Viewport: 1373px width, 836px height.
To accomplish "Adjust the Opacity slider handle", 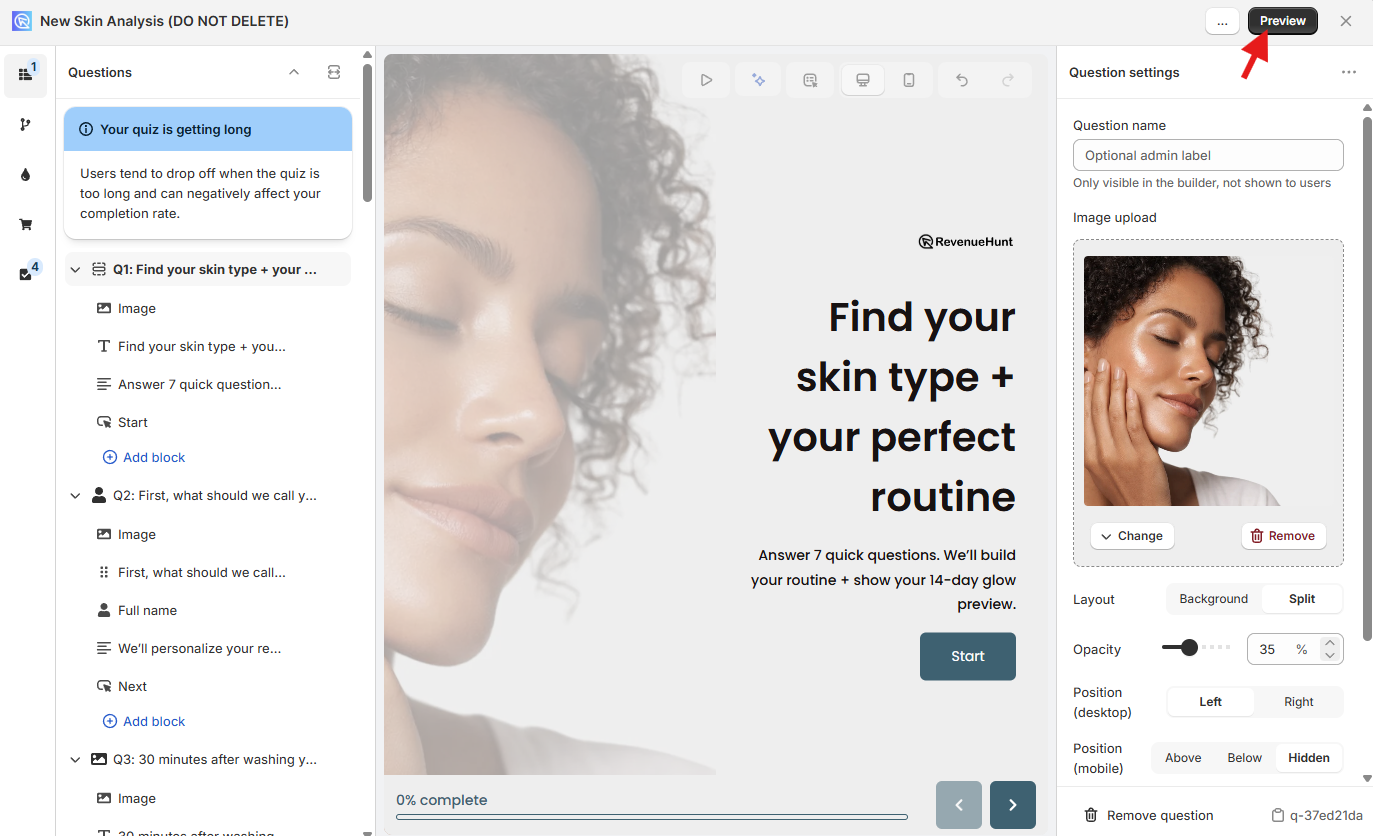I will tap(1189, 648).
